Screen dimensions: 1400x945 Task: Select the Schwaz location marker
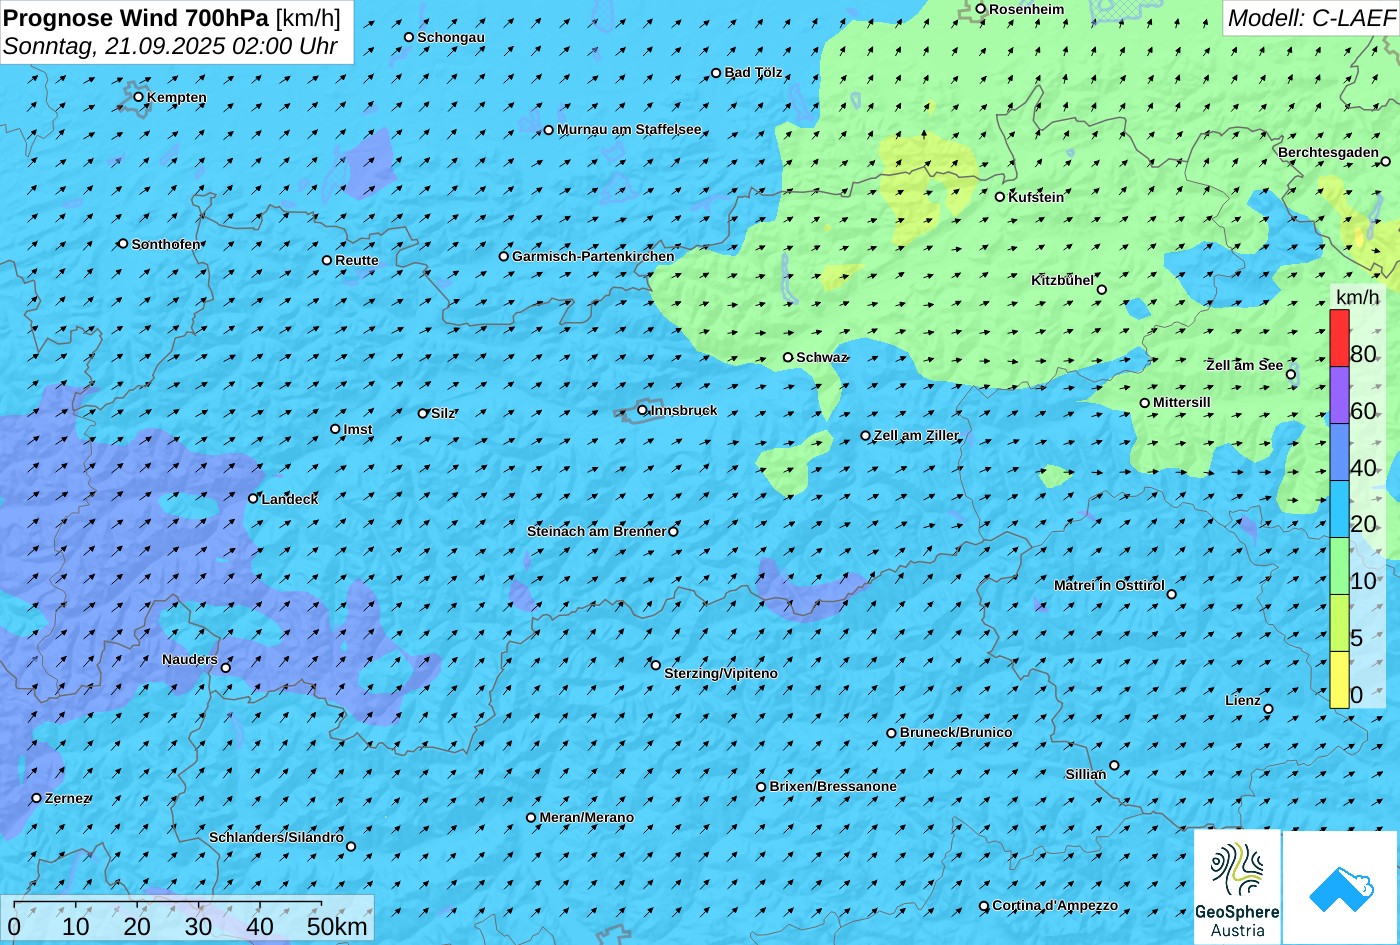click(x=787, y=357)
